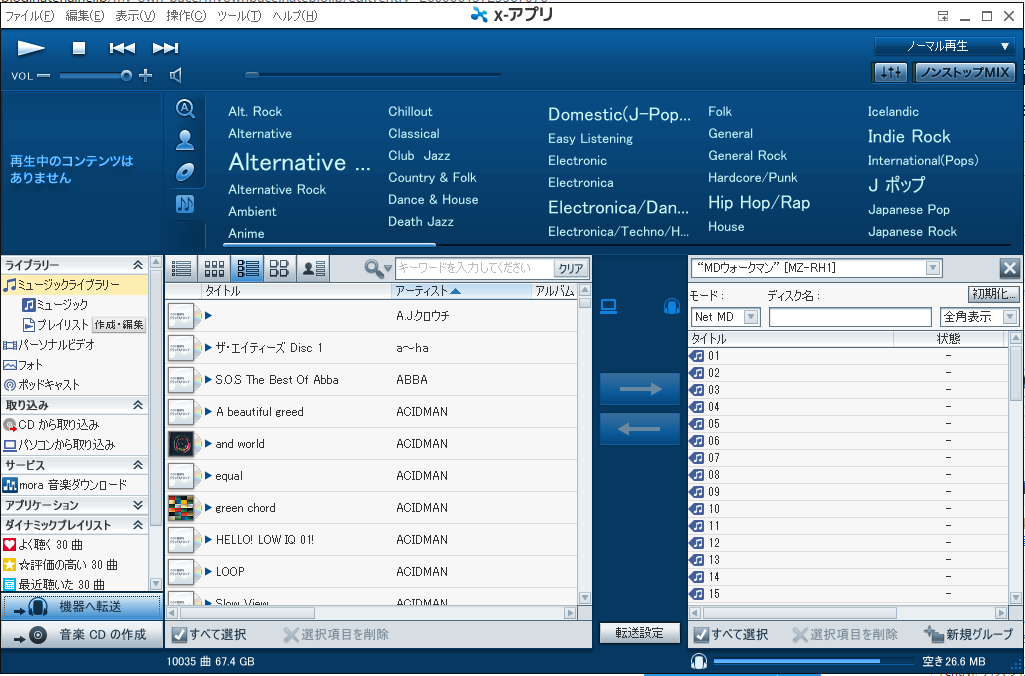Click the 作成・編集 playlist button
Screen dimensions: 1025x676
tap(119, 325)
